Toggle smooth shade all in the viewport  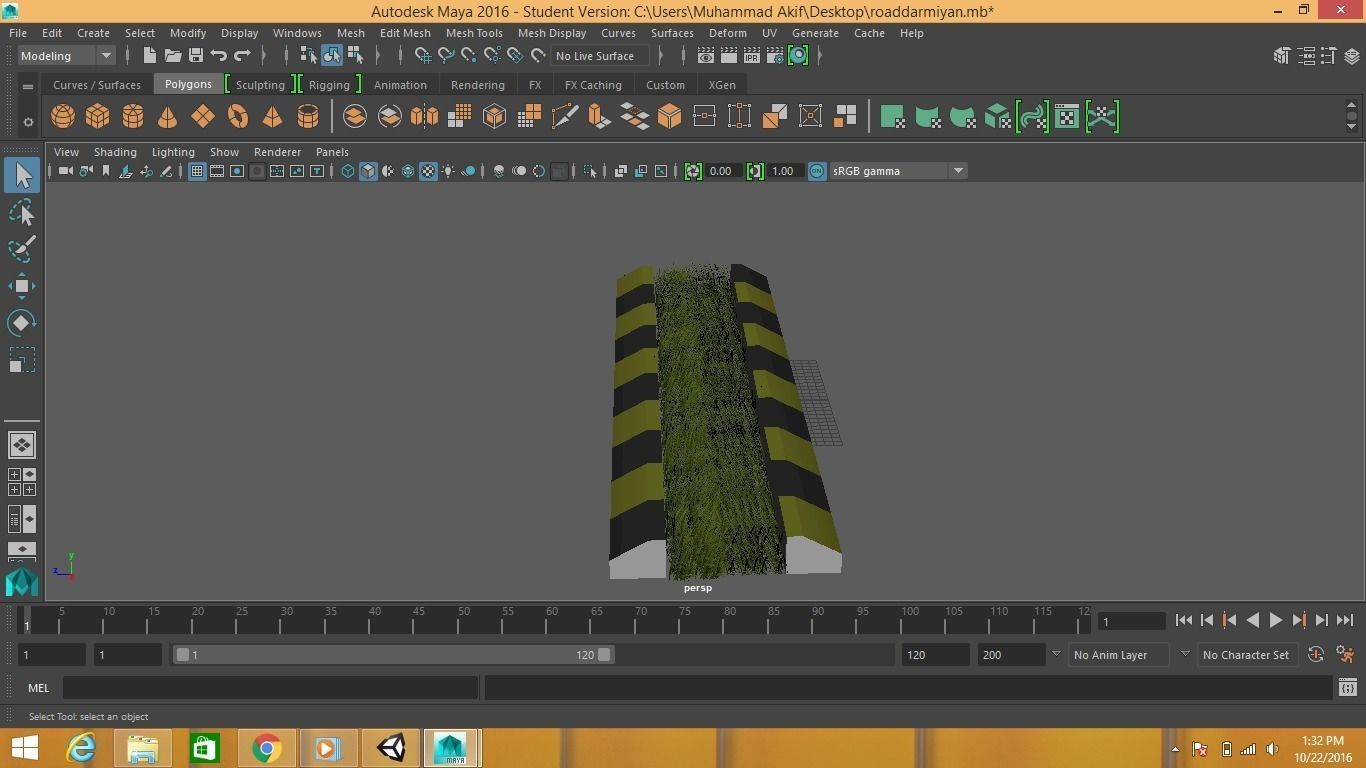click(x=368, y=172)
